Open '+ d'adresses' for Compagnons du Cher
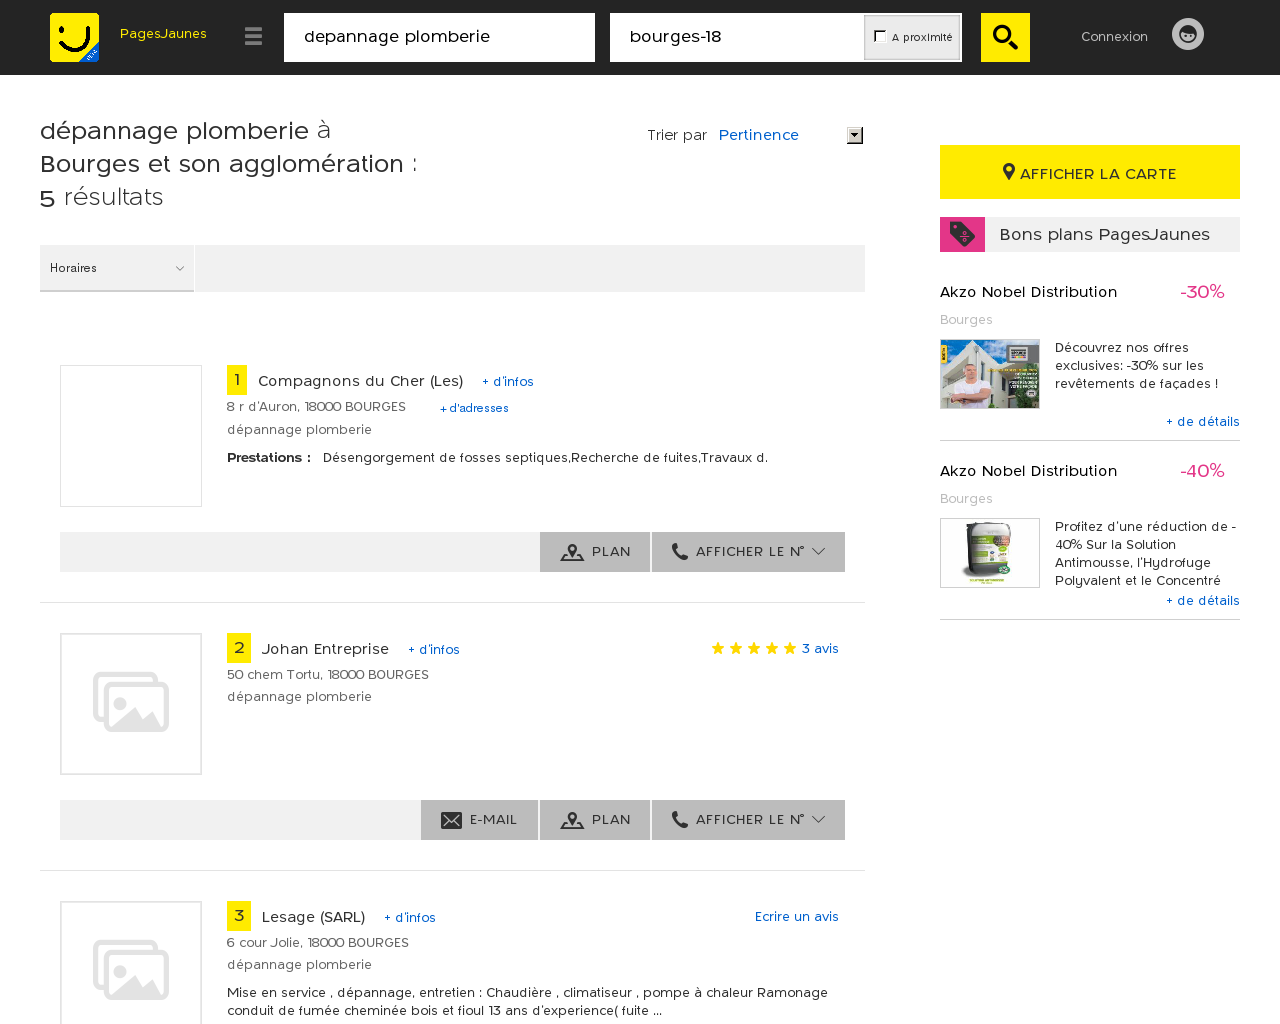The image size is (1280, 1024). click(x=474, y=408)
